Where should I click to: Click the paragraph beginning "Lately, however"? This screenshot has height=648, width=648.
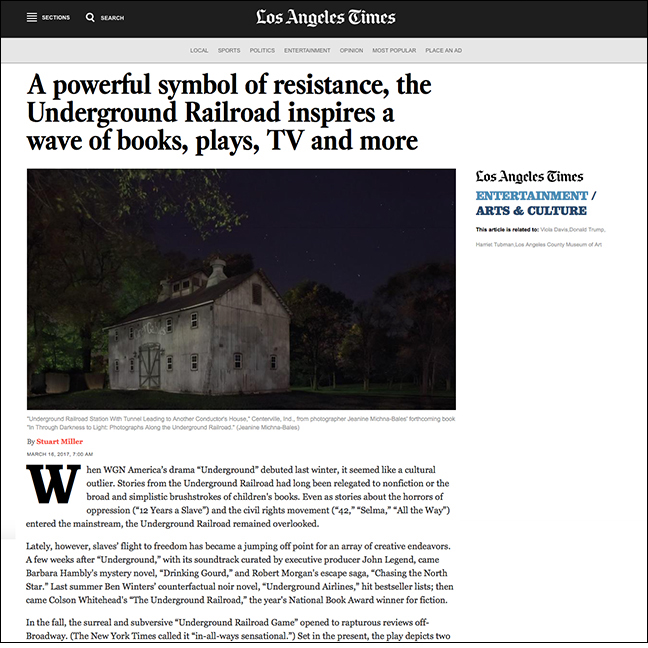240,573
